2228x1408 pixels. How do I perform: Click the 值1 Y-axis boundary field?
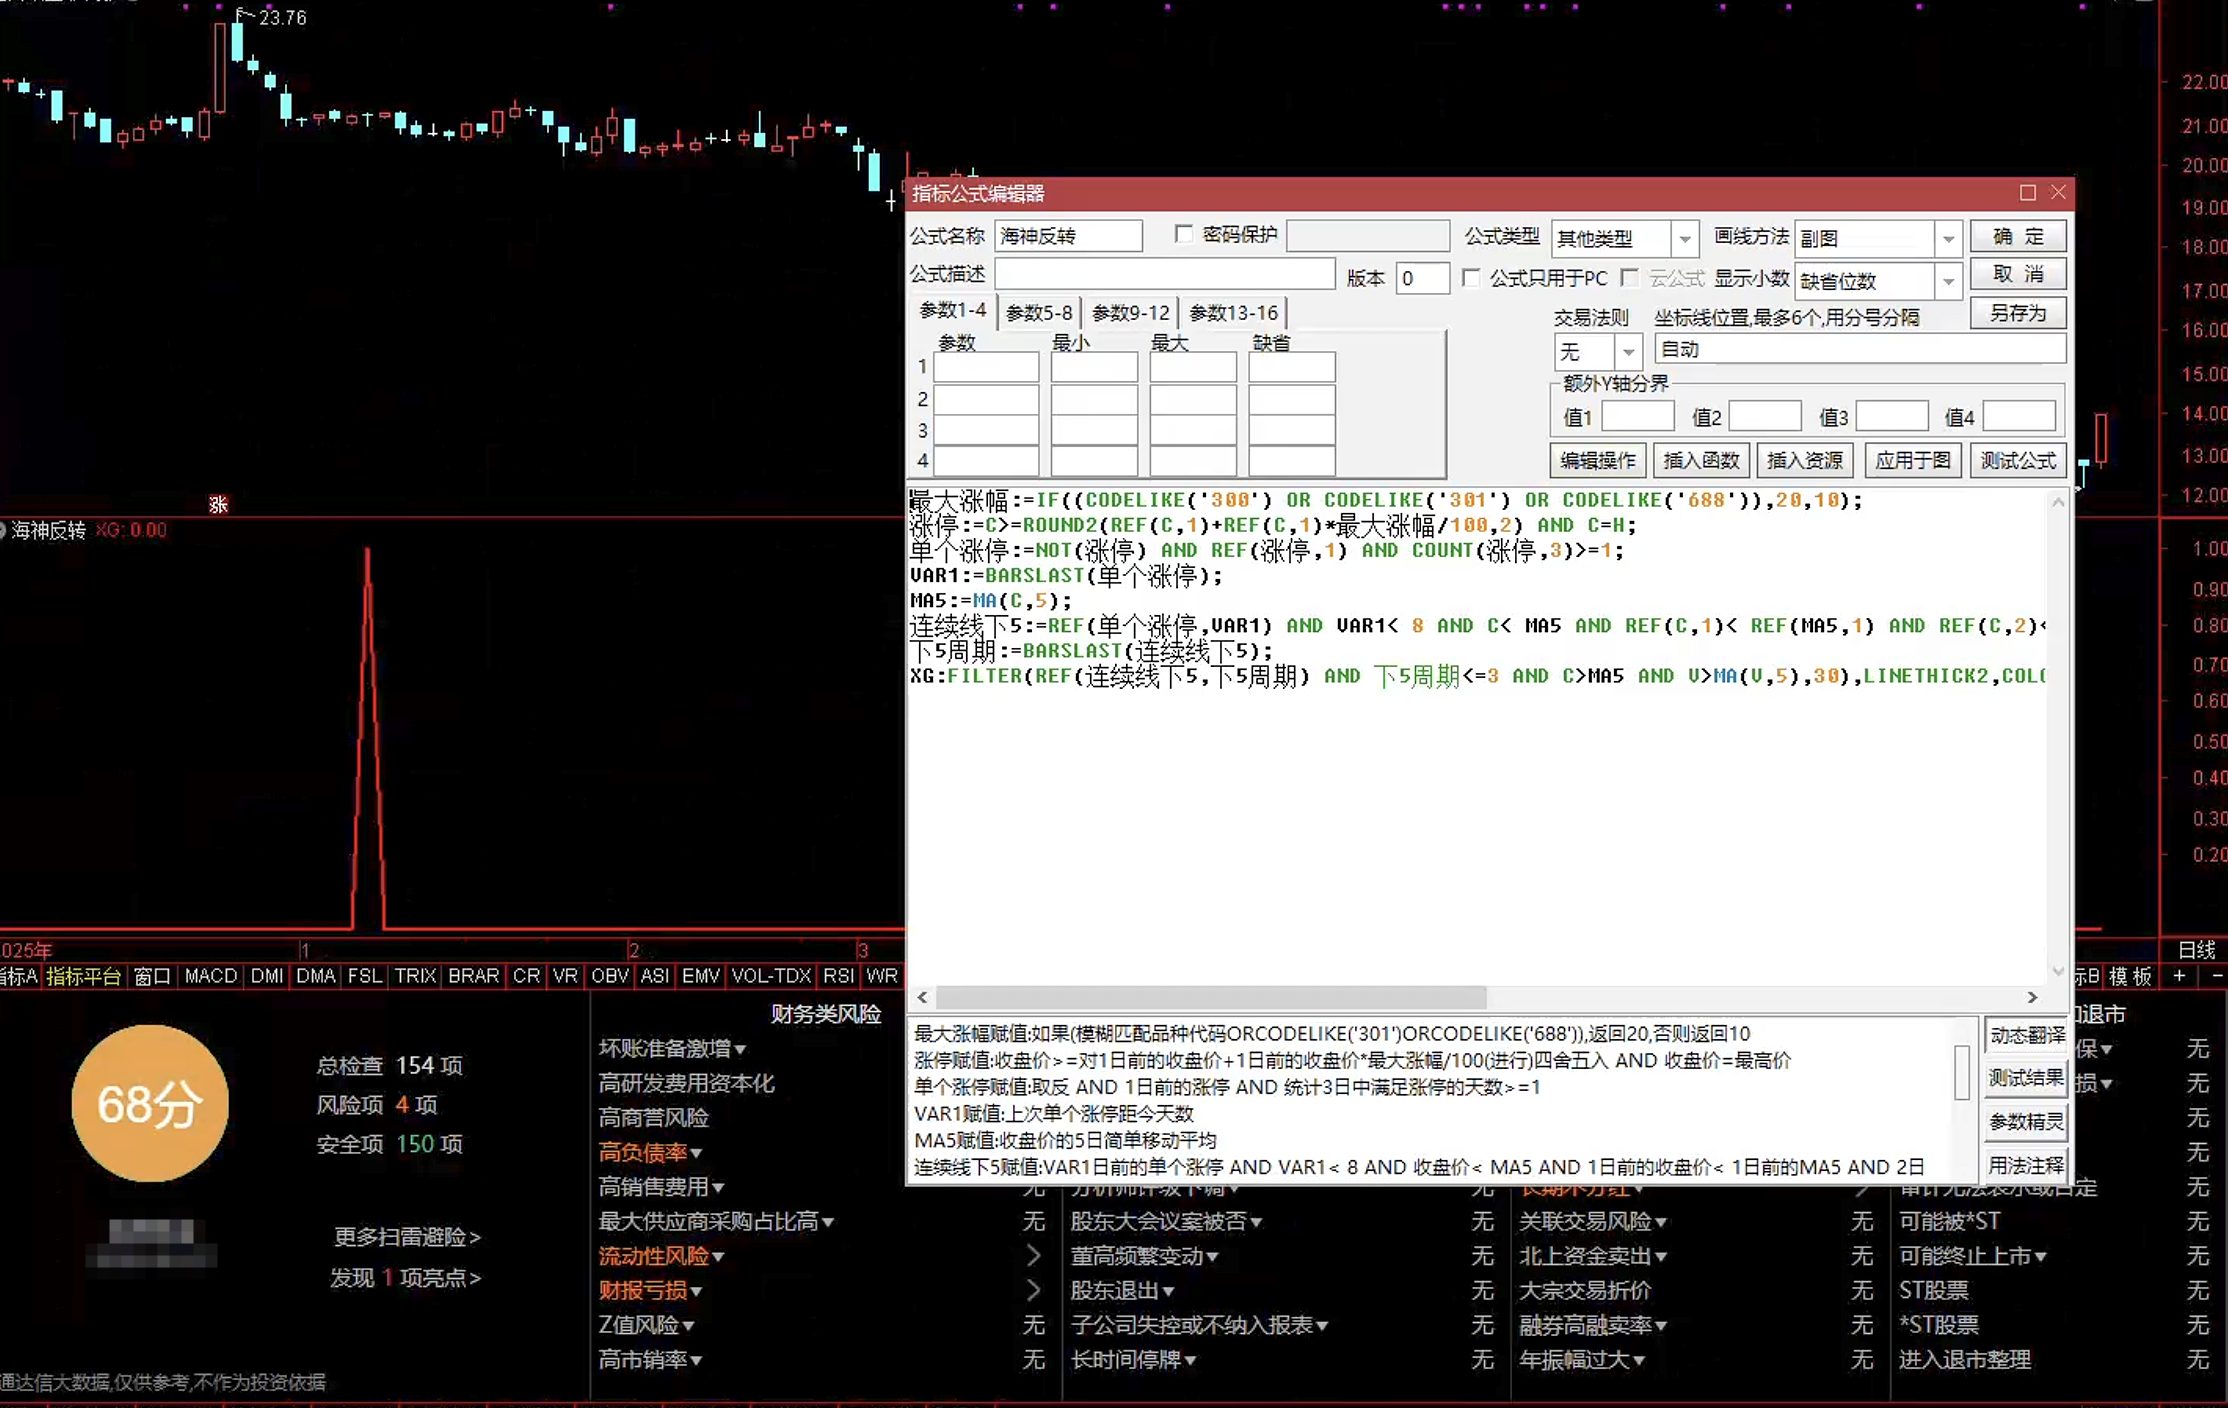[1638, 416]
